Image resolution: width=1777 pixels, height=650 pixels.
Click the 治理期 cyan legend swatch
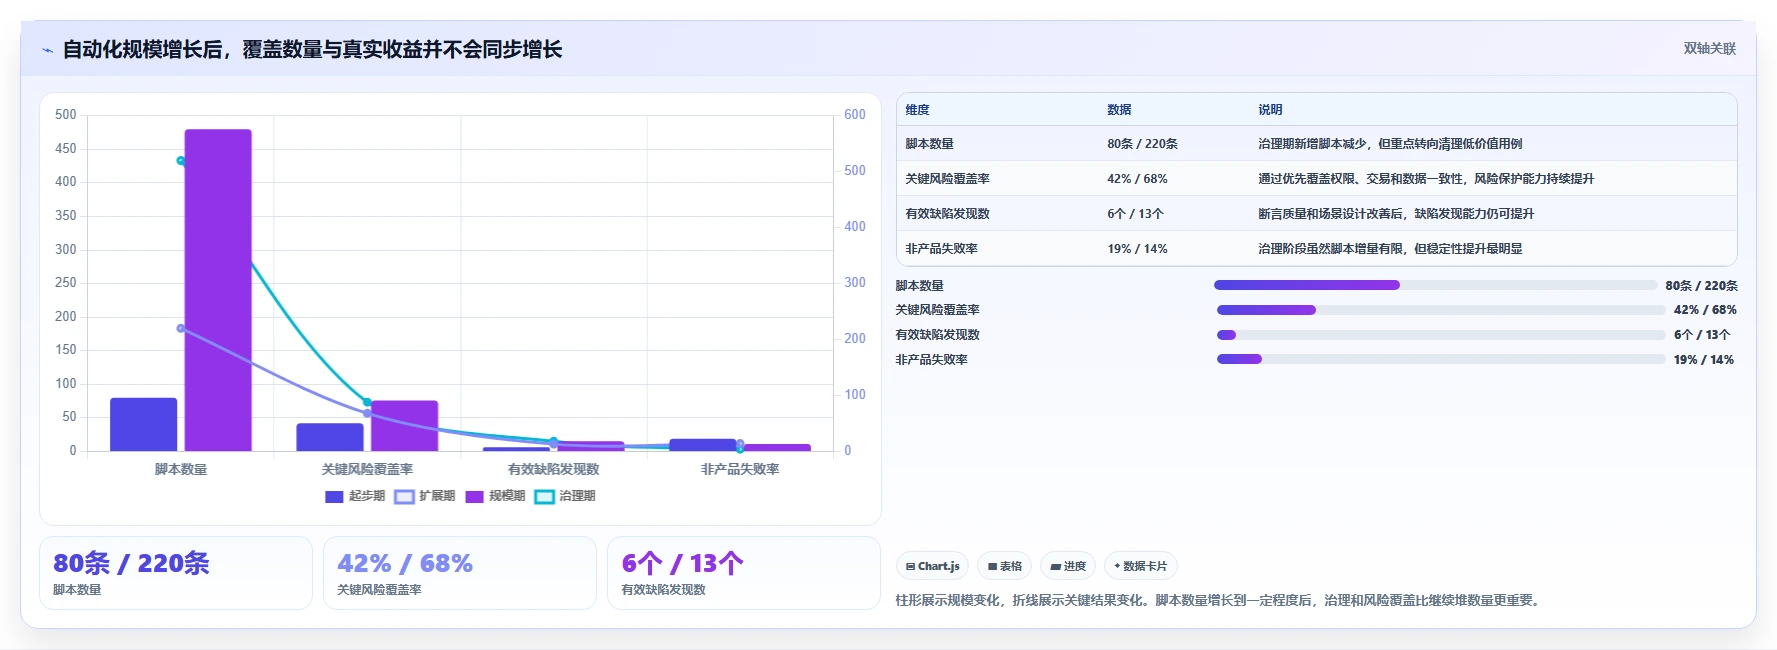pyautogui.click(x=544, y=496)
